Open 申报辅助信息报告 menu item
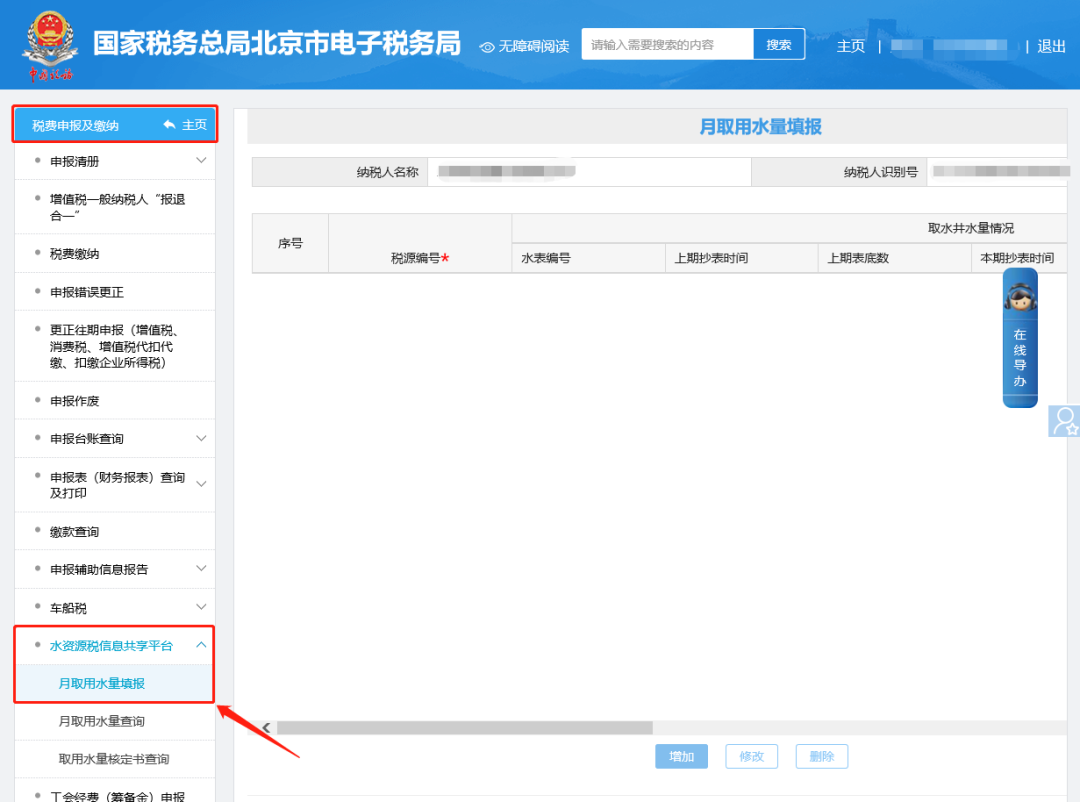Screen dimensions: 1080x802 click(x=115, y=569)
